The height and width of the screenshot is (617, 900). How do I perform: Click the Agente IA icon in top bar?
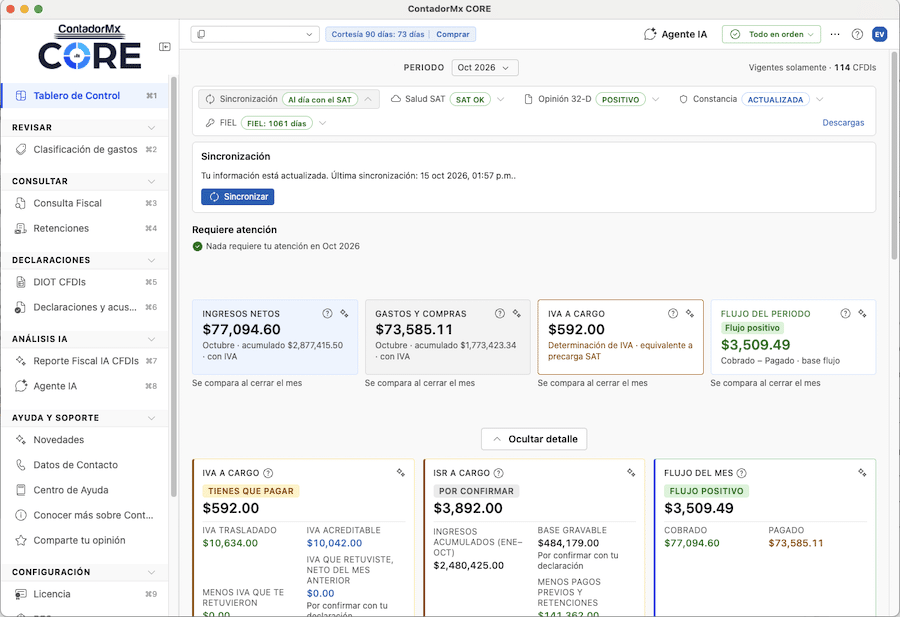click(650, 34)
